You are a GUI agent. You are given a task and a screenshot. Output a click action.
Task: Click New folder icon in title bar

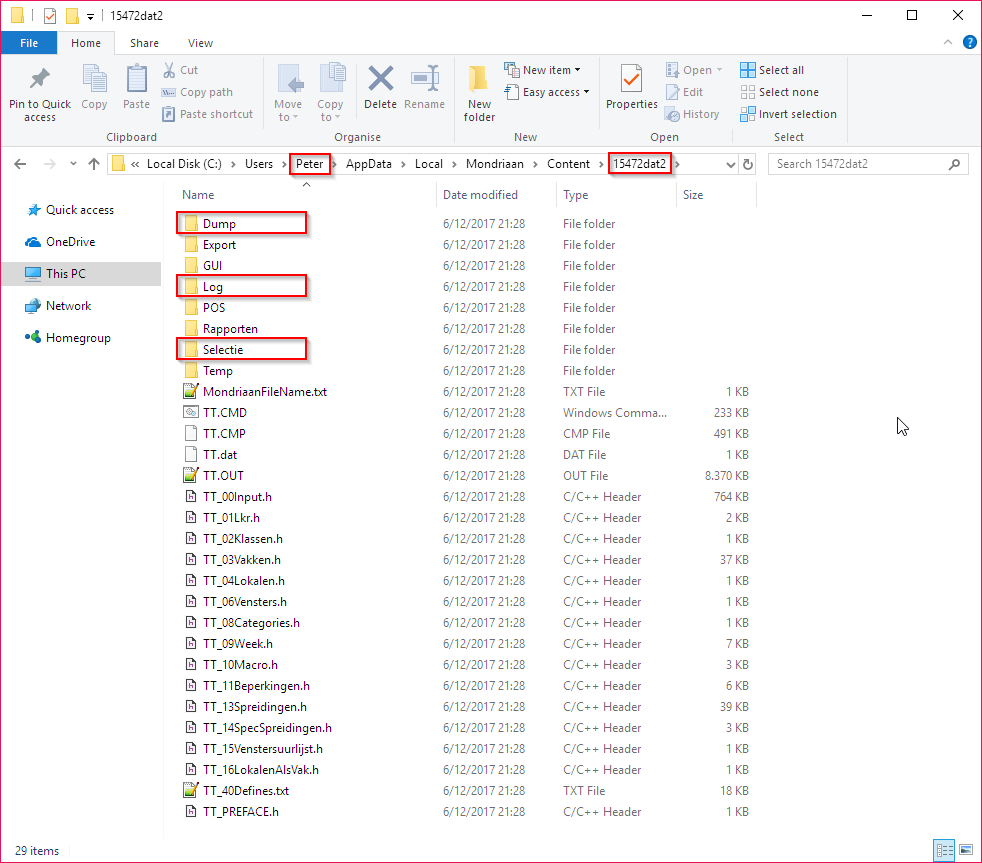pyautogui.click(x=73, y=16)
